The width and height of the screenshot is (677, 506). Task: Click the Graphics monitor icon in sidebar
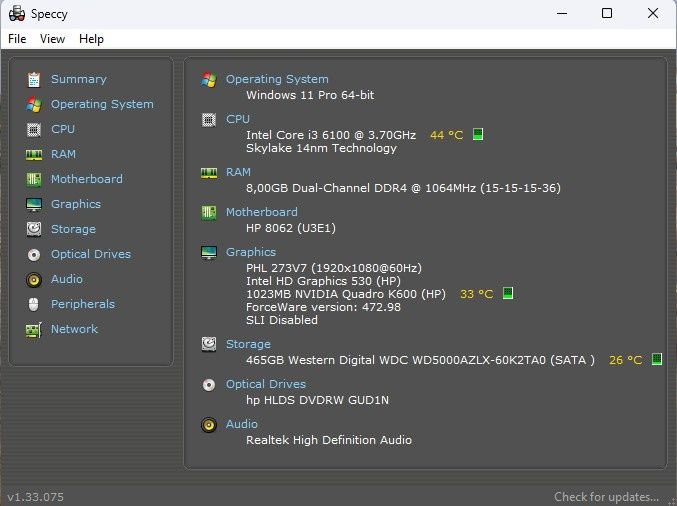[34, 204]
